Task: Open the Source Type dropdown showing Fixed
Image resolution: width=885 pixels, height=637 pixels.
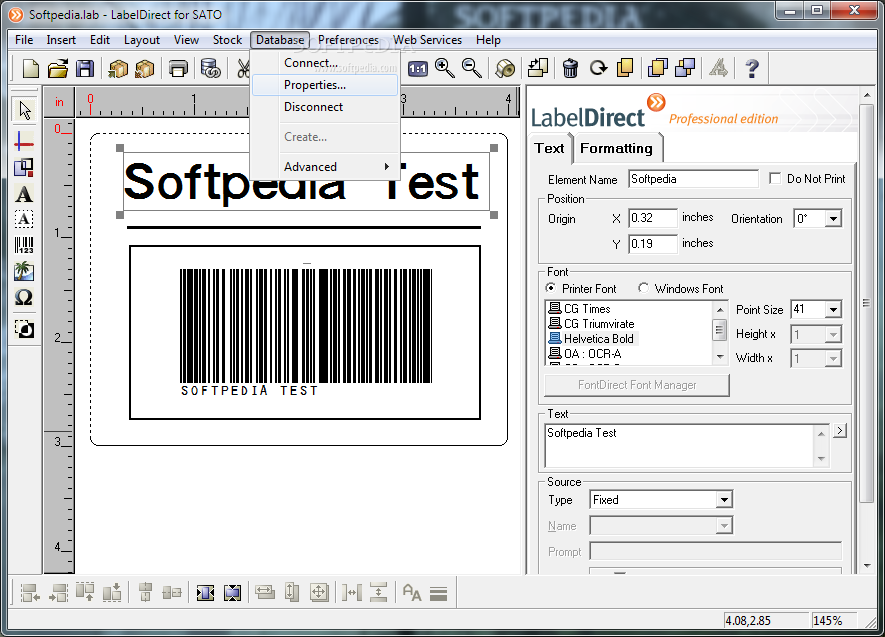Action: [x=724, y=499]
